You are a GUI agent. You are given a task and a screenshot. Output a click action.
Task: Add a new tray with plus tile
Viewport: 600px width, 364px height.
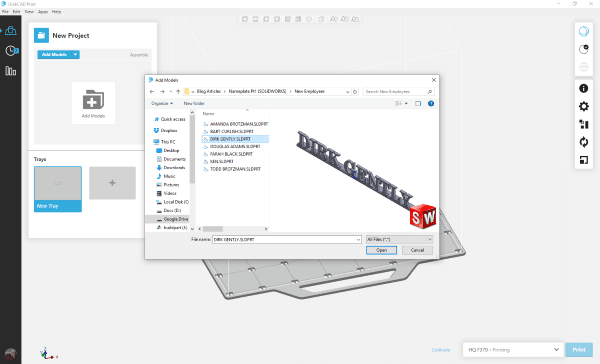[x=112, y=183]
